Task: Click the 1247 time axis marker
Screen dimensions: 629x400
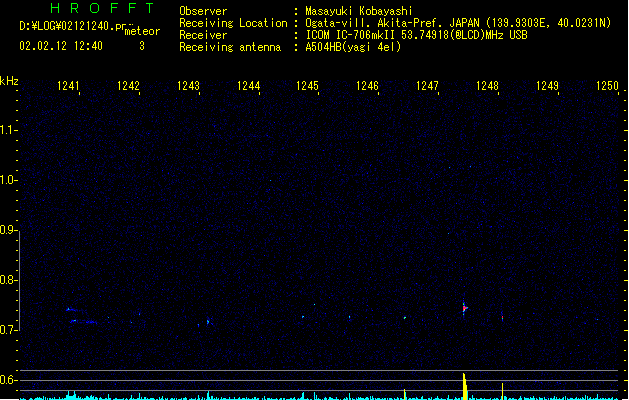Action: click(427, 86)
